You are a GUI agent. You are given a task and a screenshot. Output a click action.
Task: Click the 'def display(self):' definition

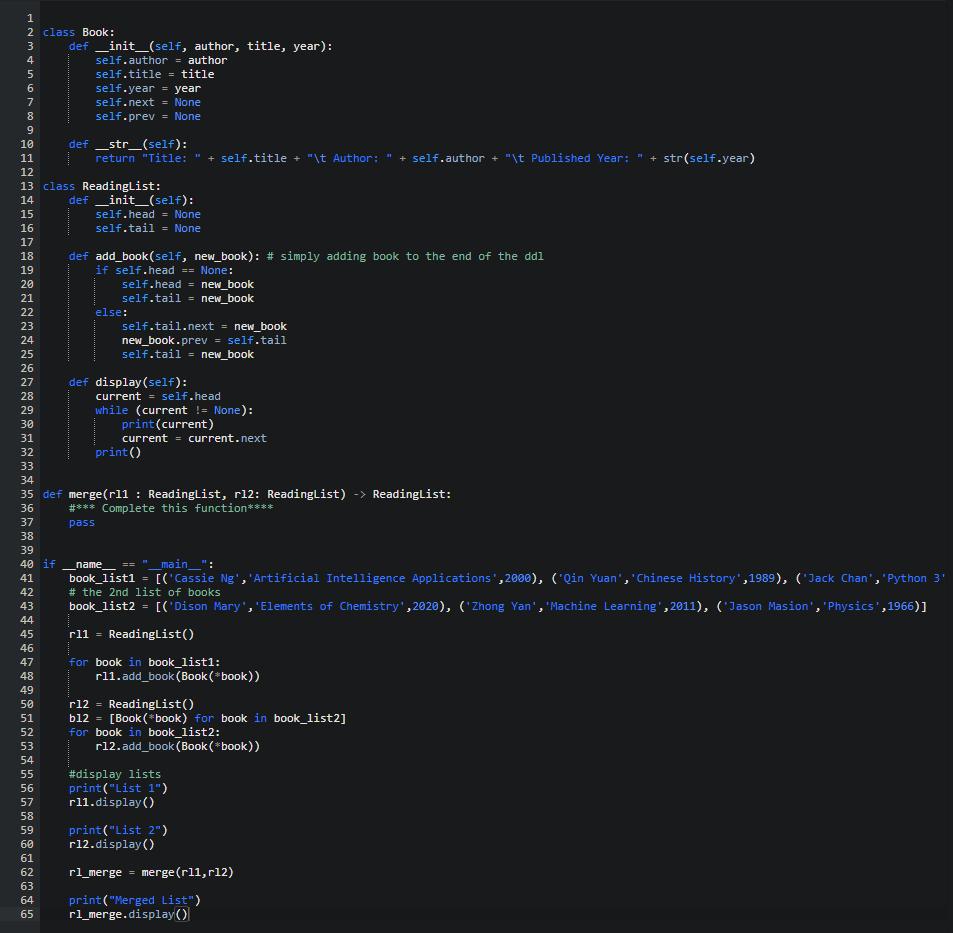[x=128, y=382]
